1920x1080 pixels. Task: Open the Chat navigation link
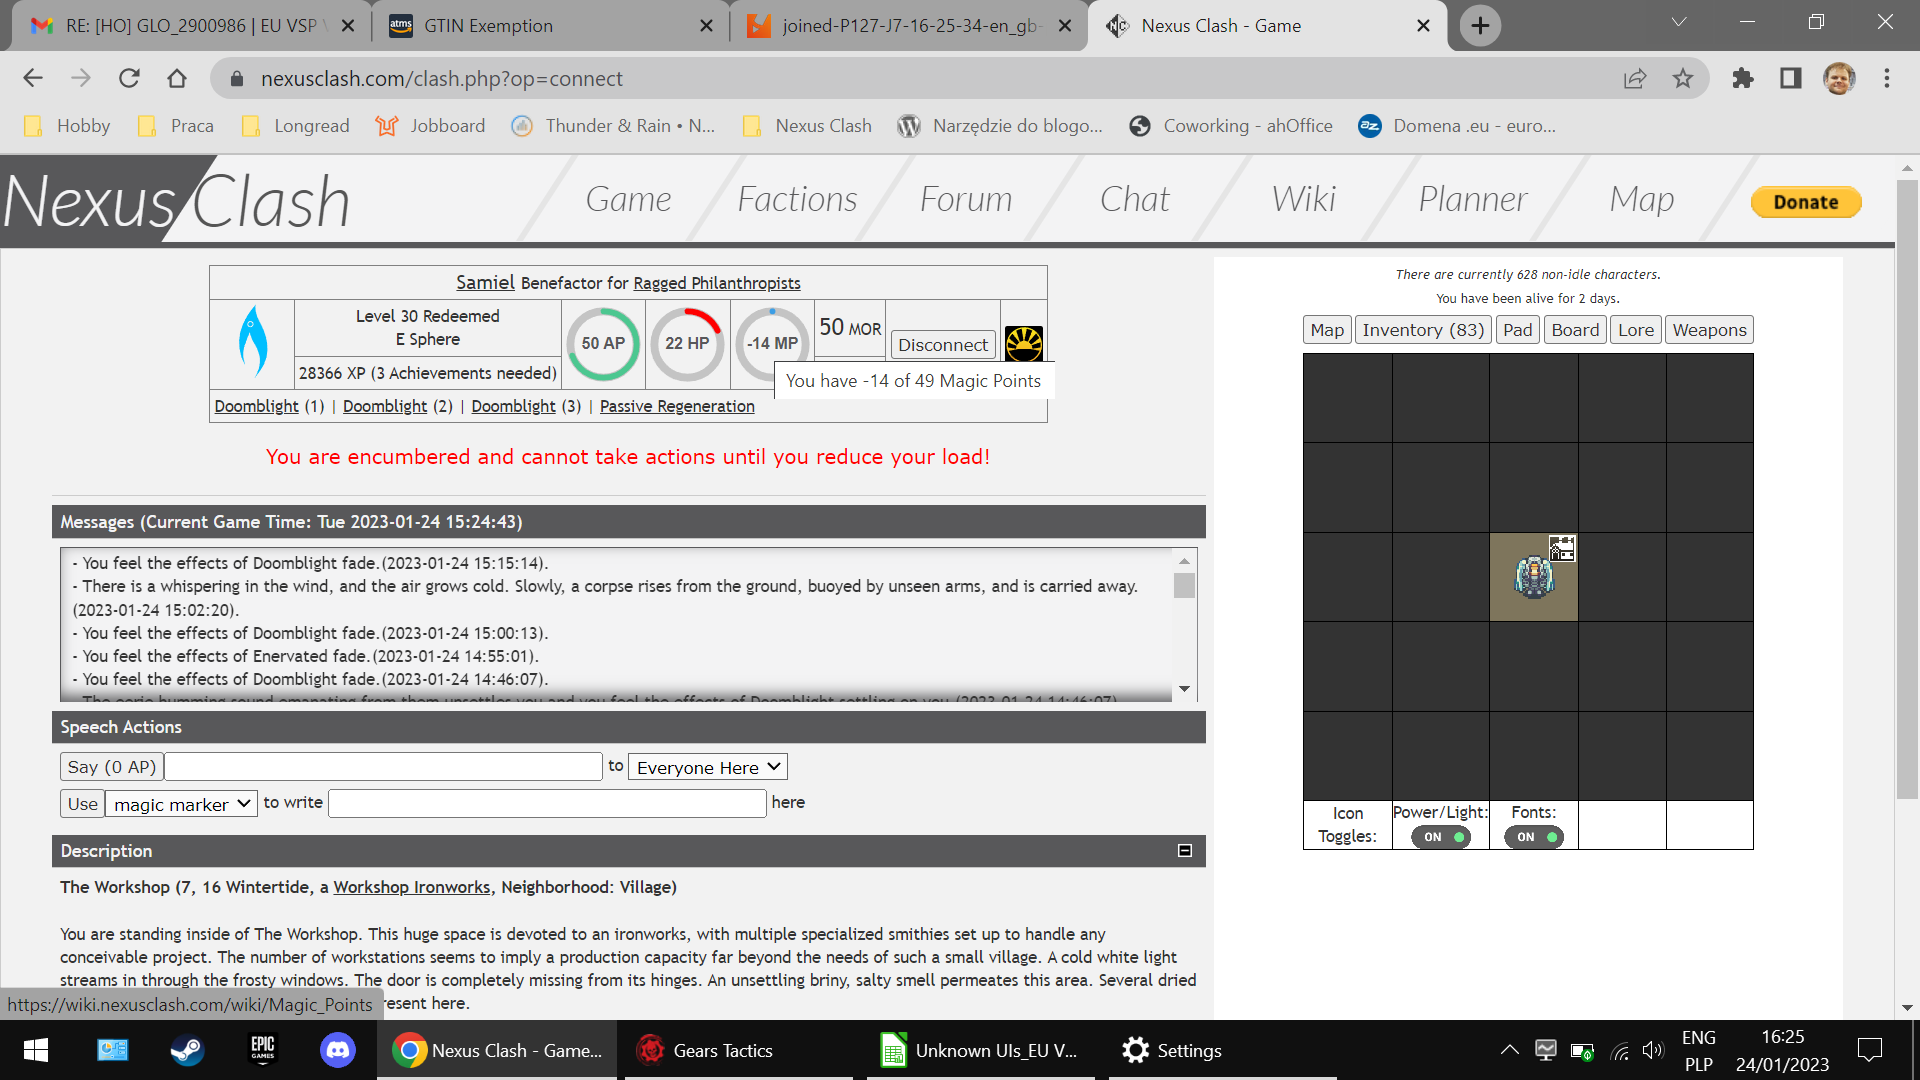click(x=1135, y=200)
